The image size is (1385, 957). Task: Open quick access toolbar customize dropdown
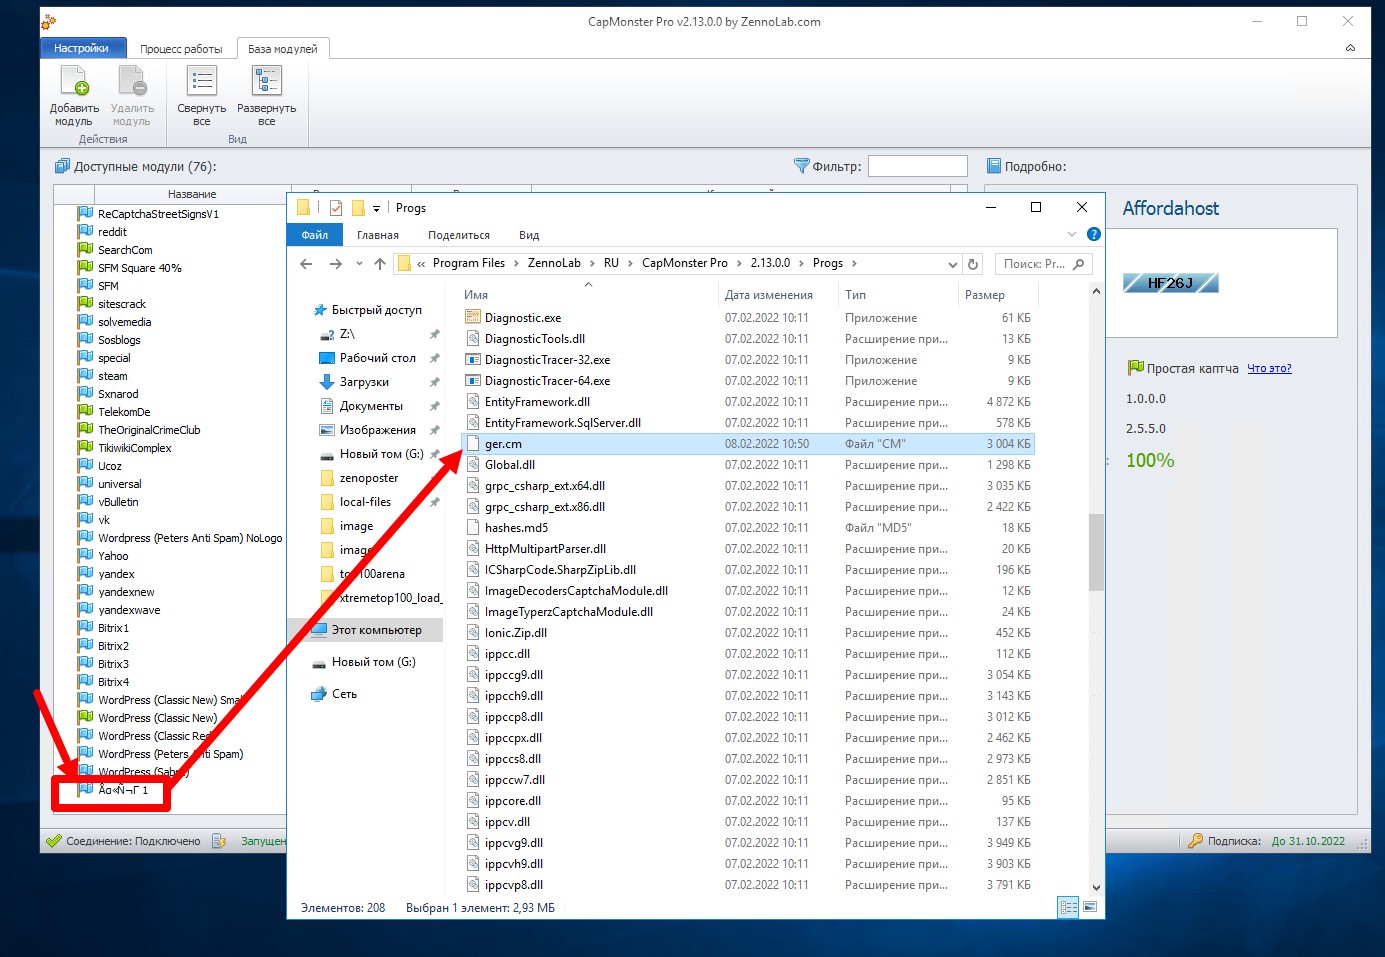(x=377, y=208)
